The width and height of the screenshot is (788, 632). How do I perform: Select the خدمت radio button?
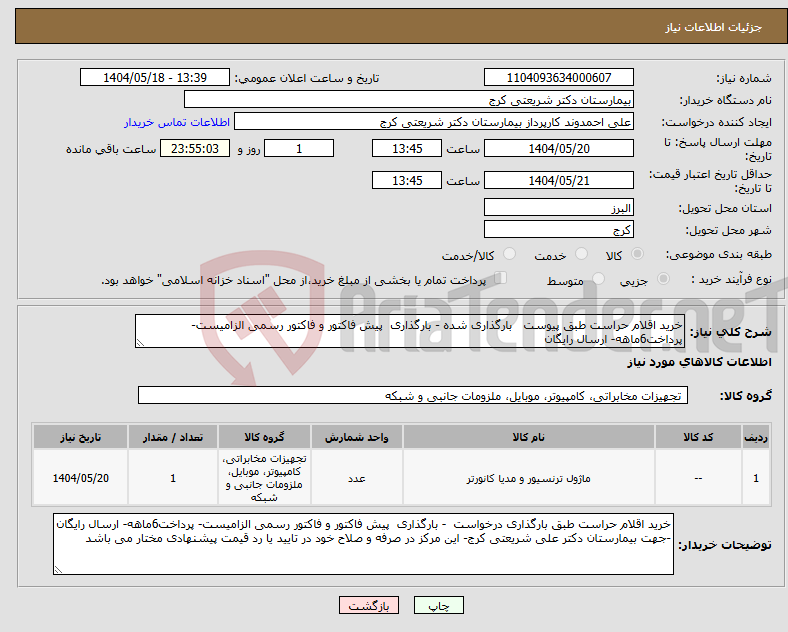coord(581,254)
